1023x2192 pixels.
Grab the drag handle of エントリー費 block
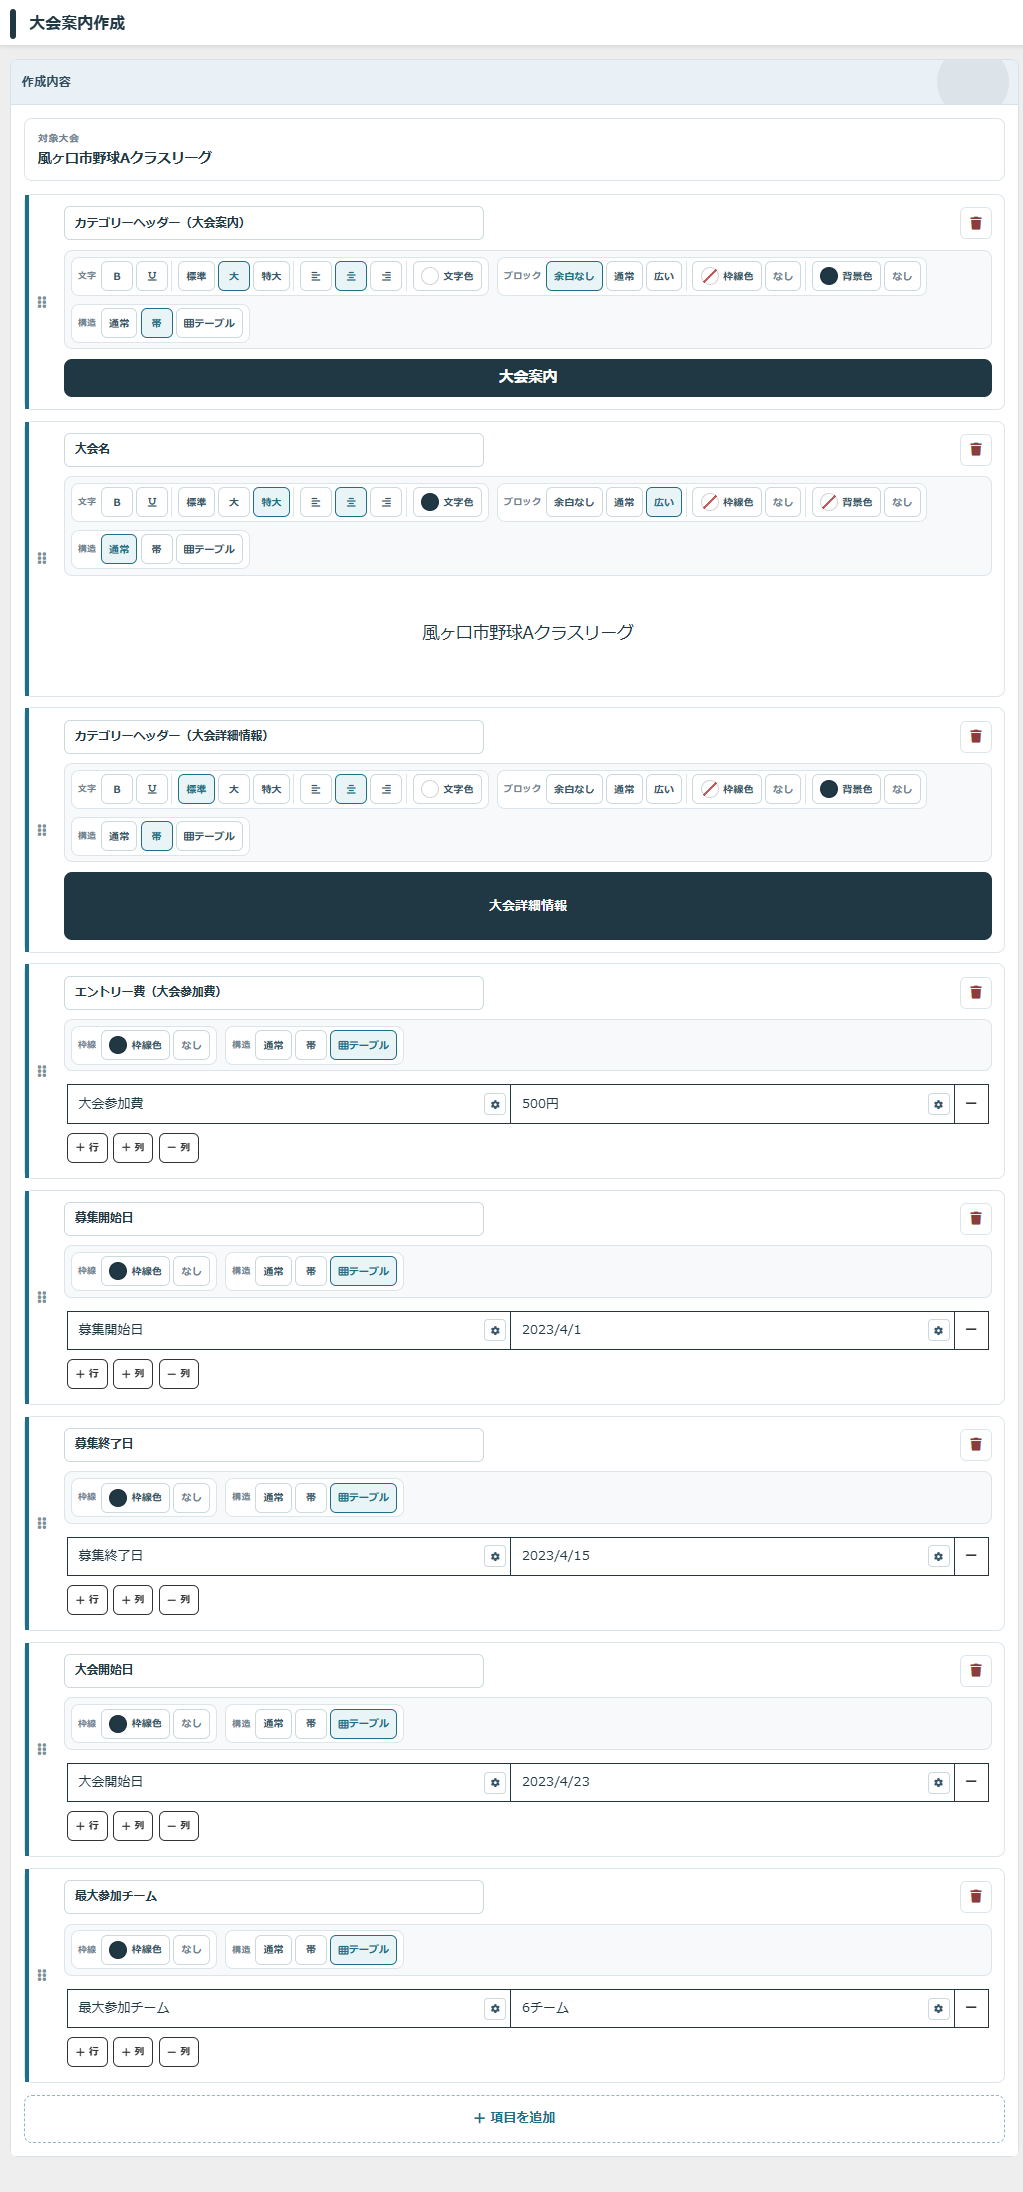(x=42, y=1071)
